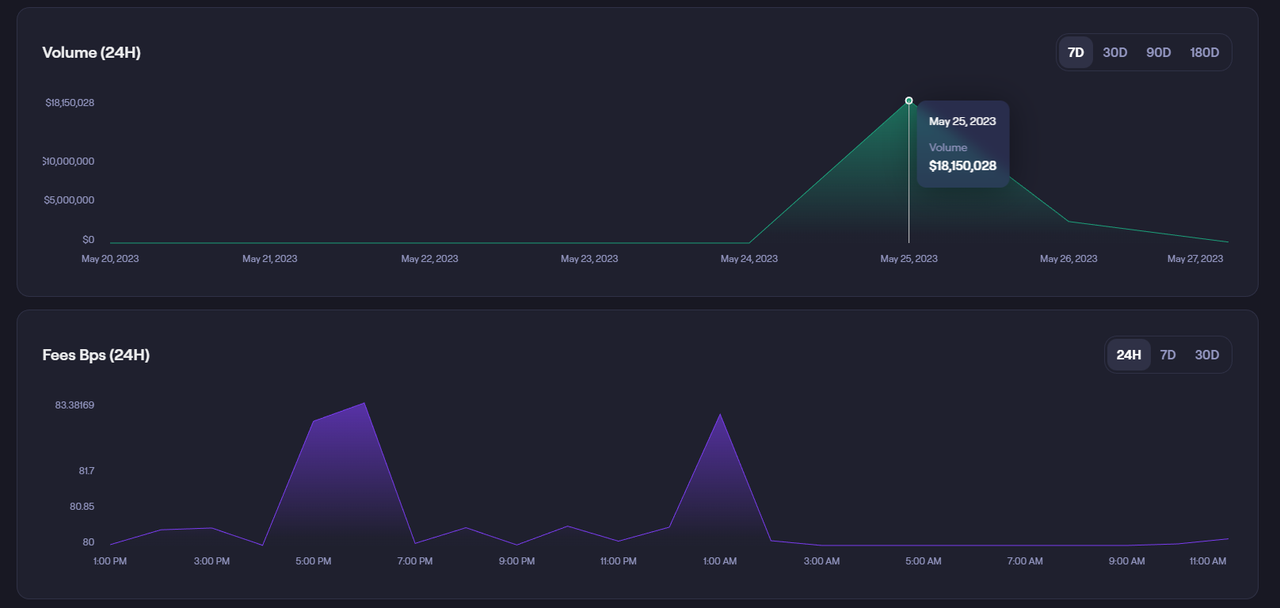Click May 27, 2023 x-axis label
The height and width of the screenshot is (608, 1280).
(1195, 259)
